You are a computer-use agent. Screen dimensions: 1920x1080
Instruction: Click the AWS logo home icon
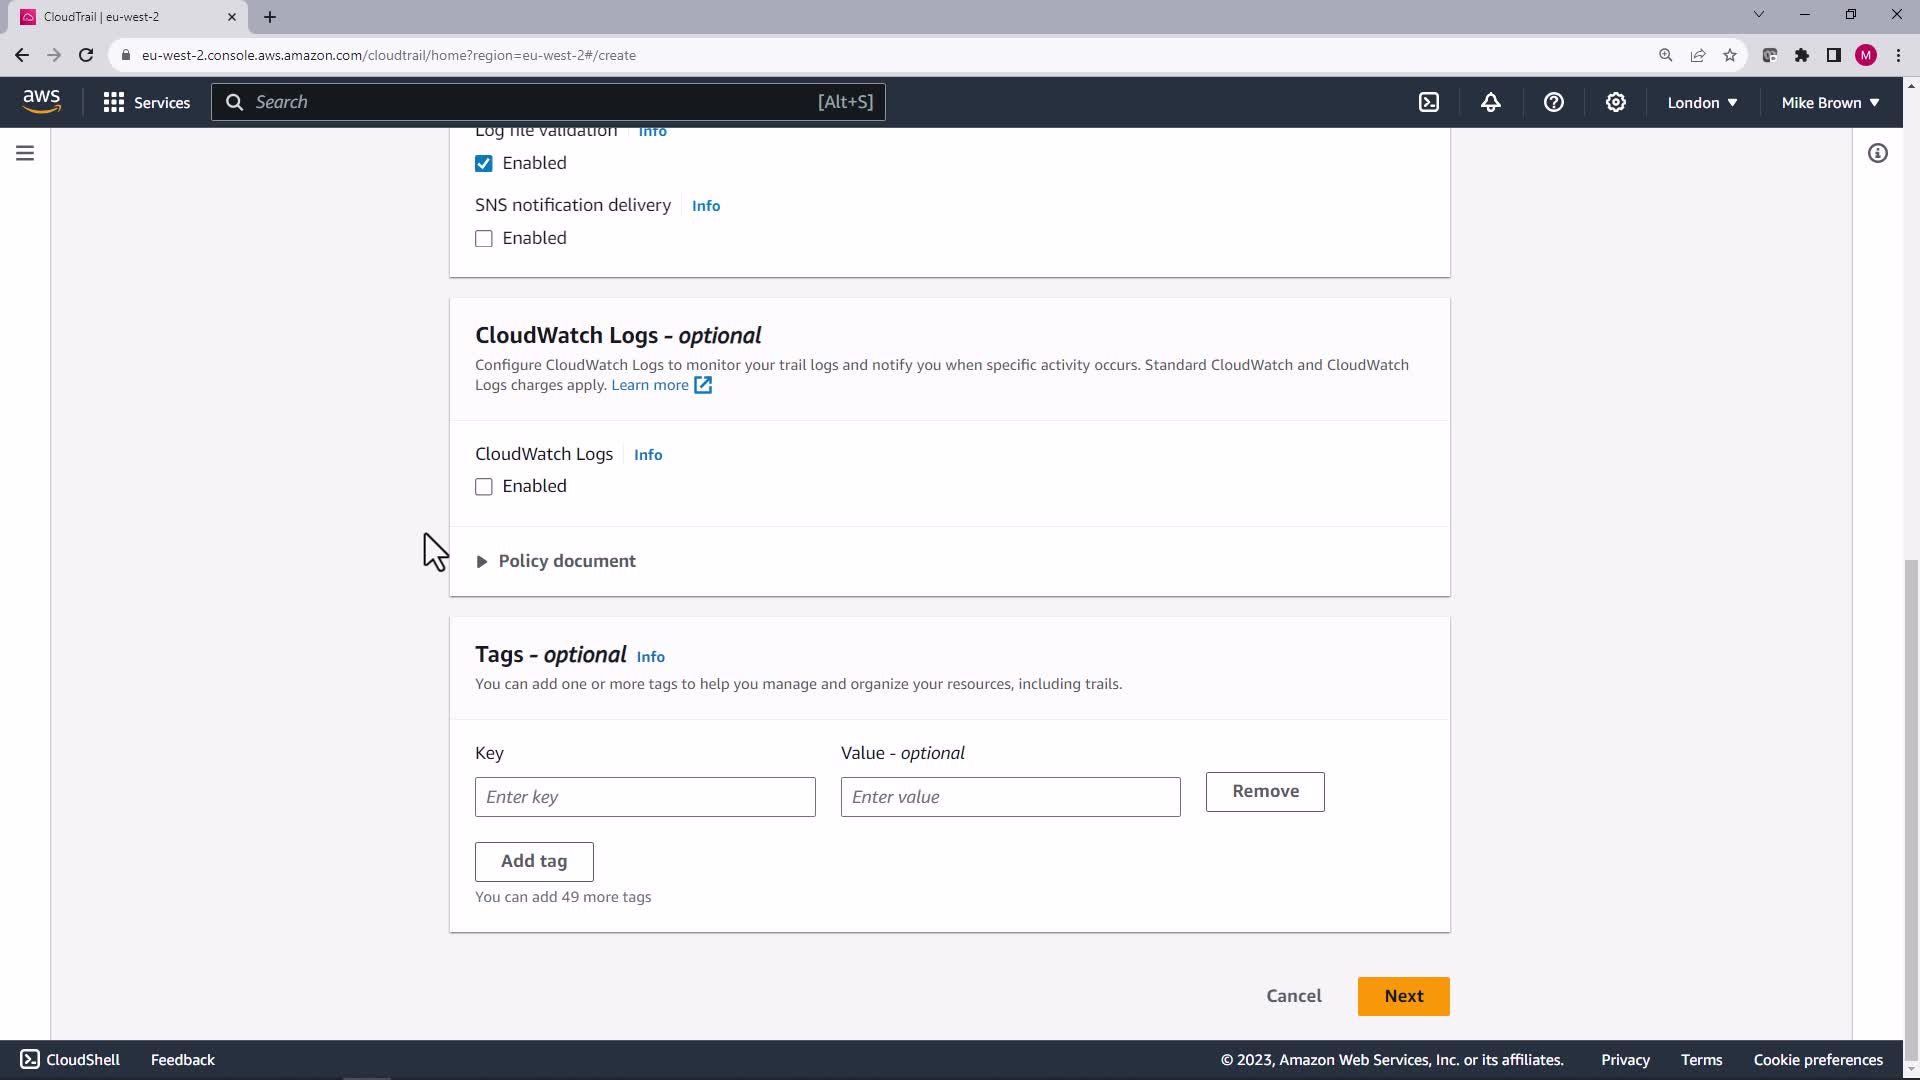click(x=41, y=101)
